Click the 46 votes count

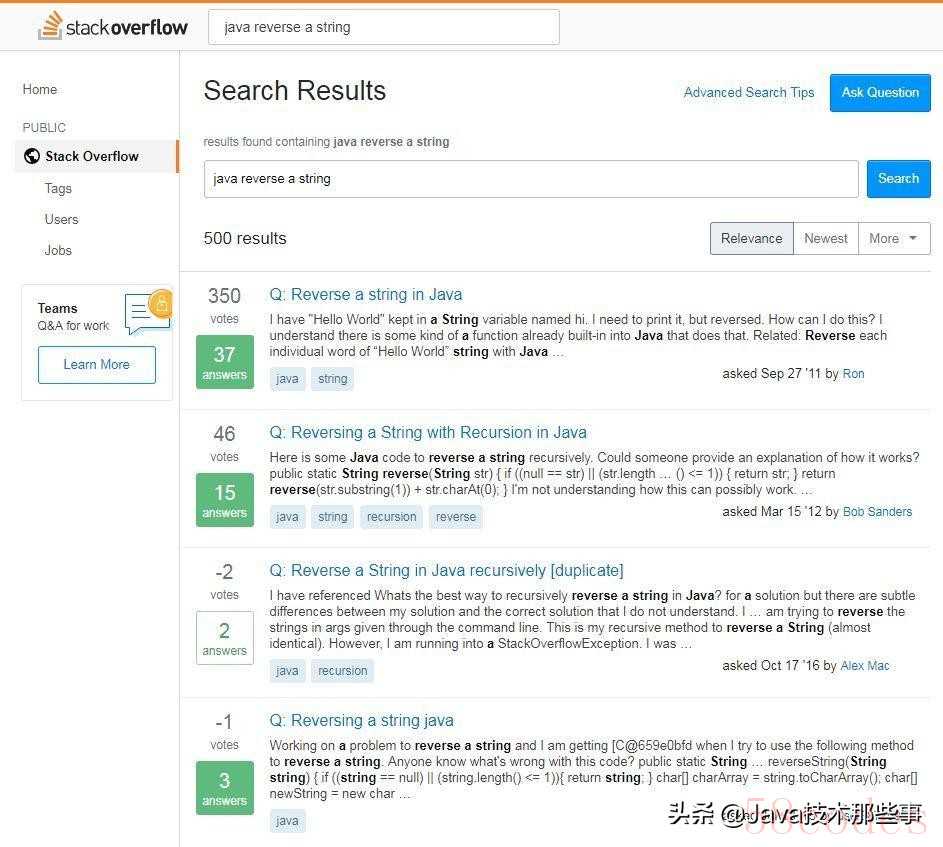224,434
